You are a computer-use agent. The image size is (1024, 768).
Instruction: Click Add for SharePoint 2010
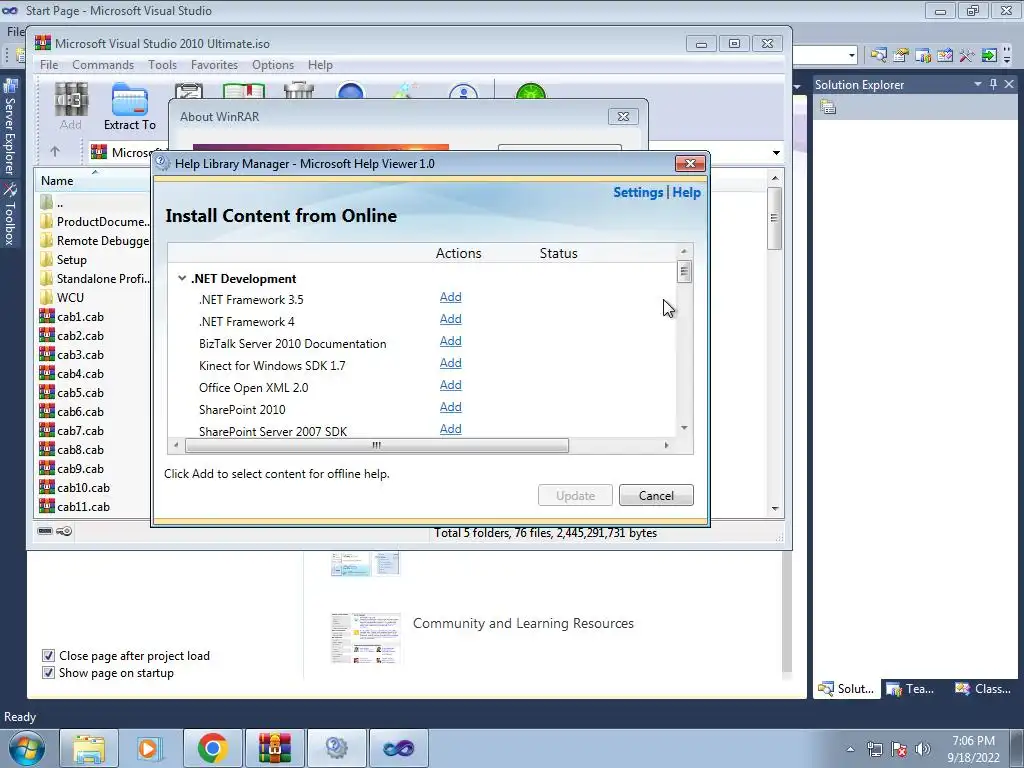451,407
